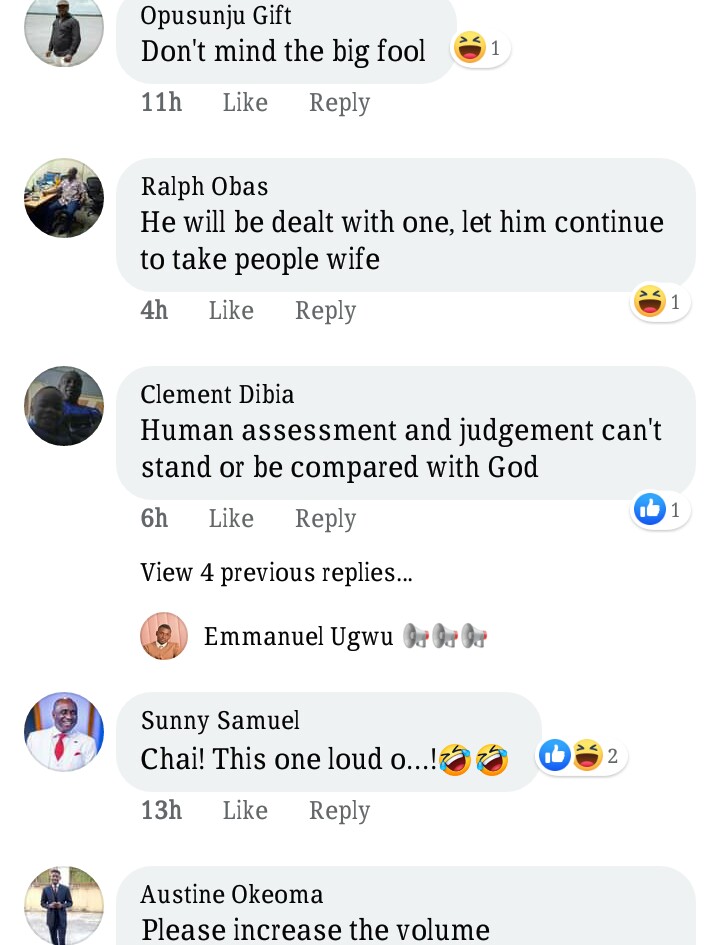The height and width of the screenshot is (945, 720).
Task: Like Opusunju Gift's comment
Action: point(245,102)
